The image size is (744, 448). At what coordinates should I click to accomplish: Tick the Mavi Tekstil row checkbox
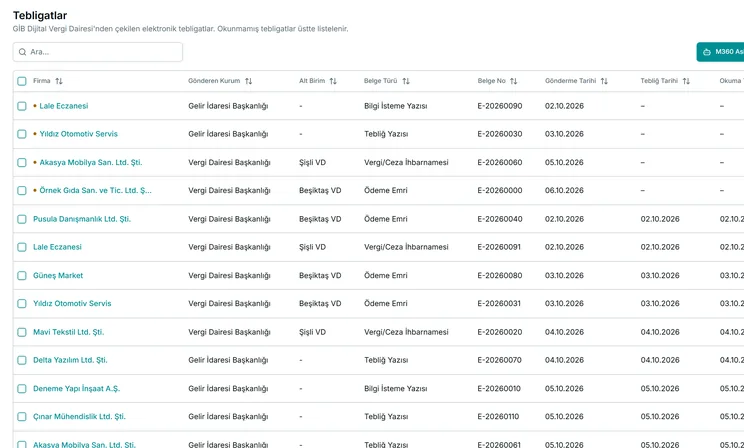point(22,332)
